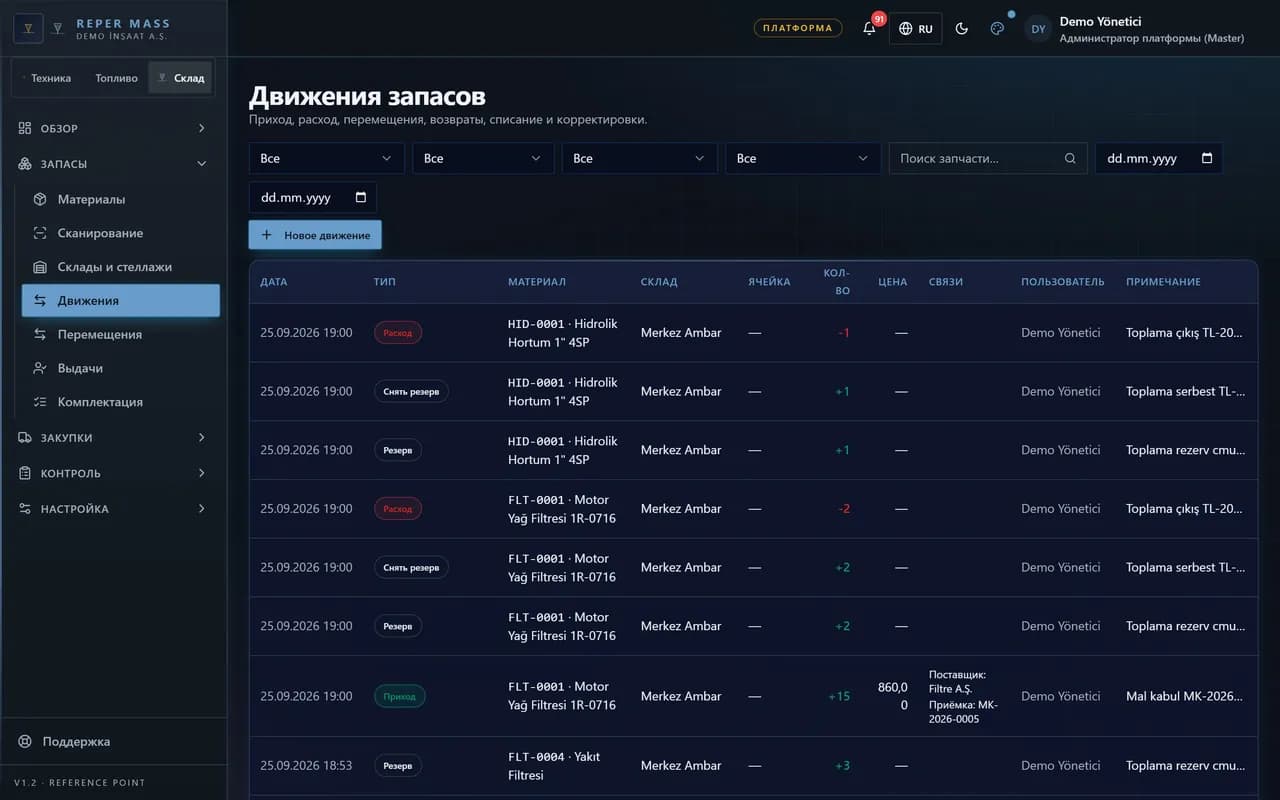
Task: Click the Материалы box icon
Action: (40, 199)
